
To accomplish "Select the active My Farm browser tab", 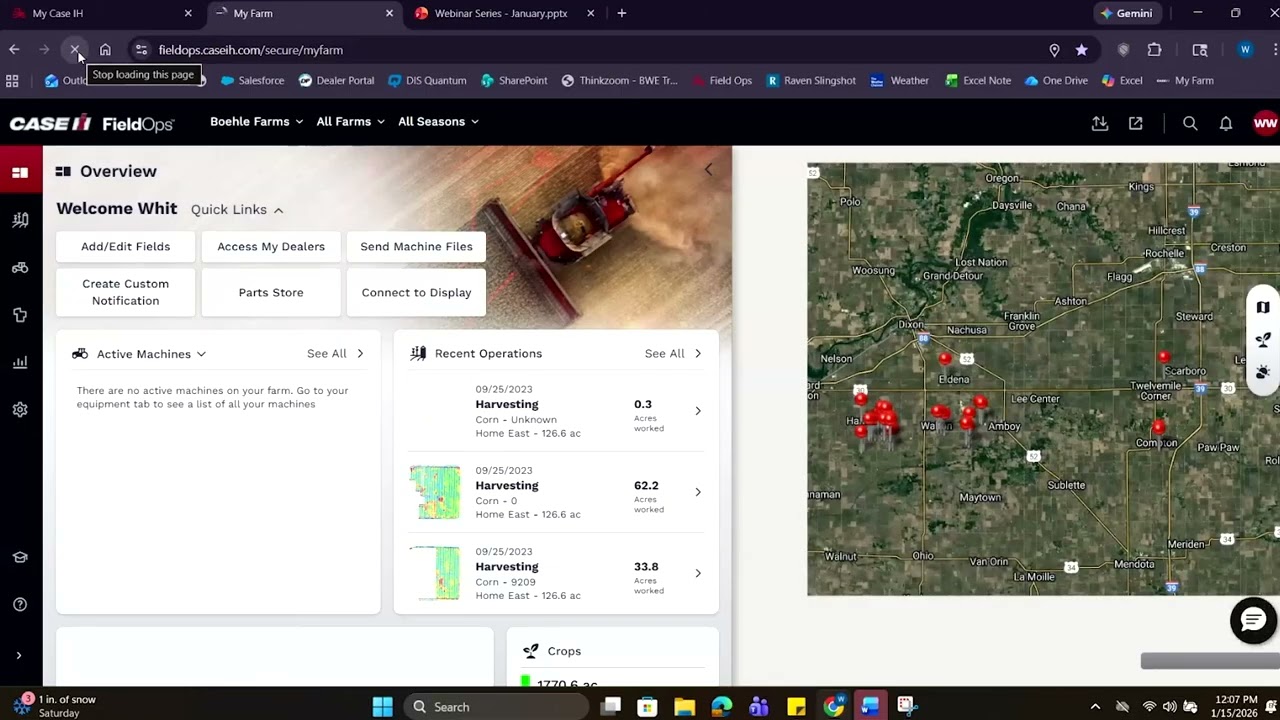I will [303, 14].
